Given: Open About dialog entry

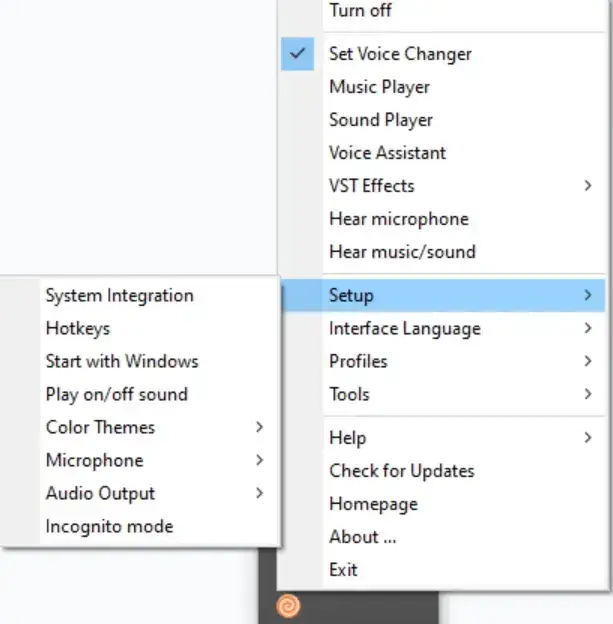Looking at the screenshot, I should [363, 537].
